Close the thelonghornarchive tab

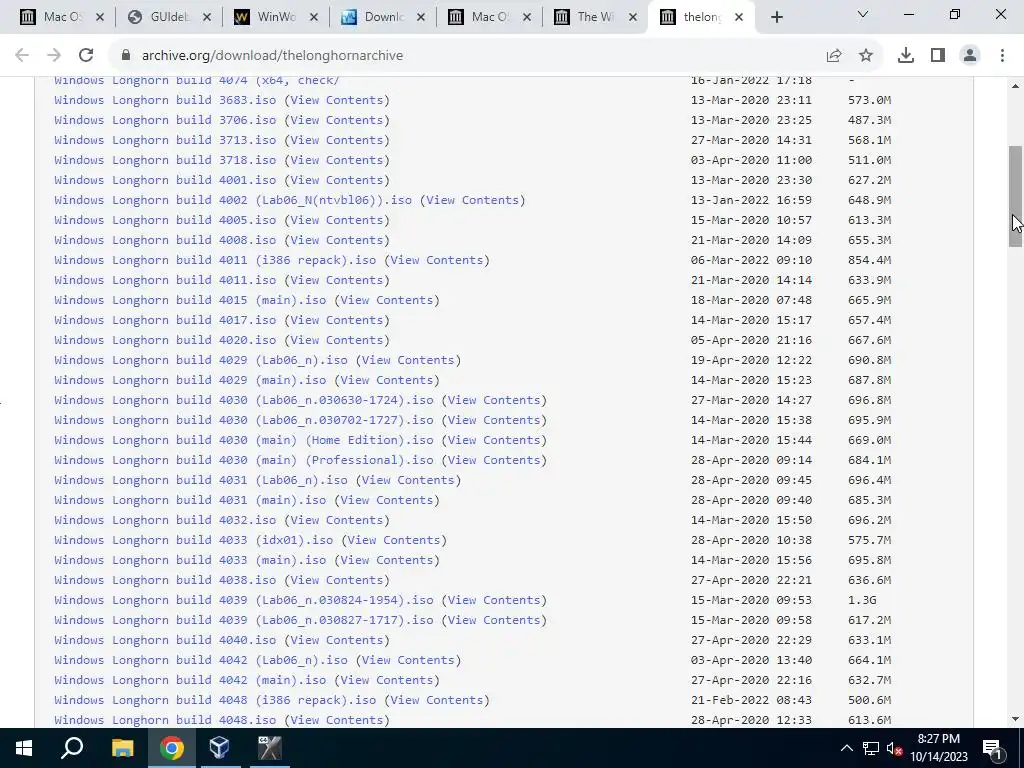pos(739,17)
